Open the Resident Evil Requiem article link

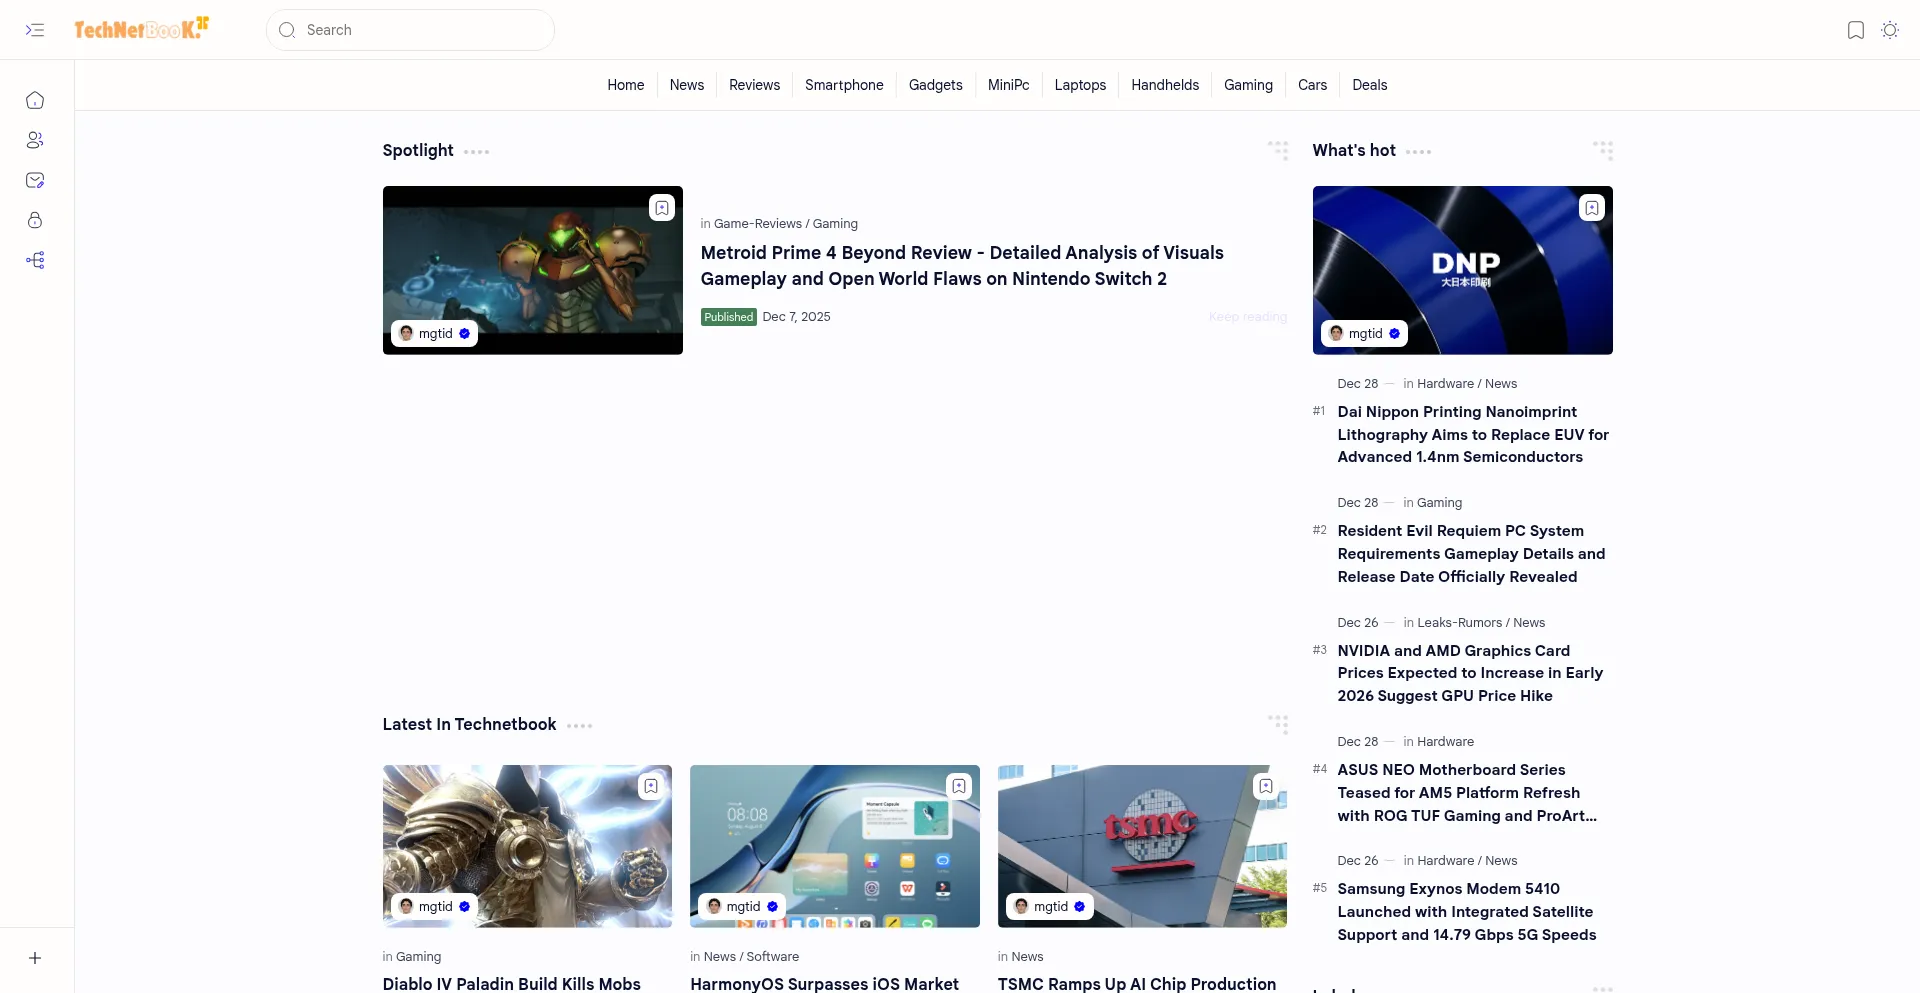tap(1470, 554)
